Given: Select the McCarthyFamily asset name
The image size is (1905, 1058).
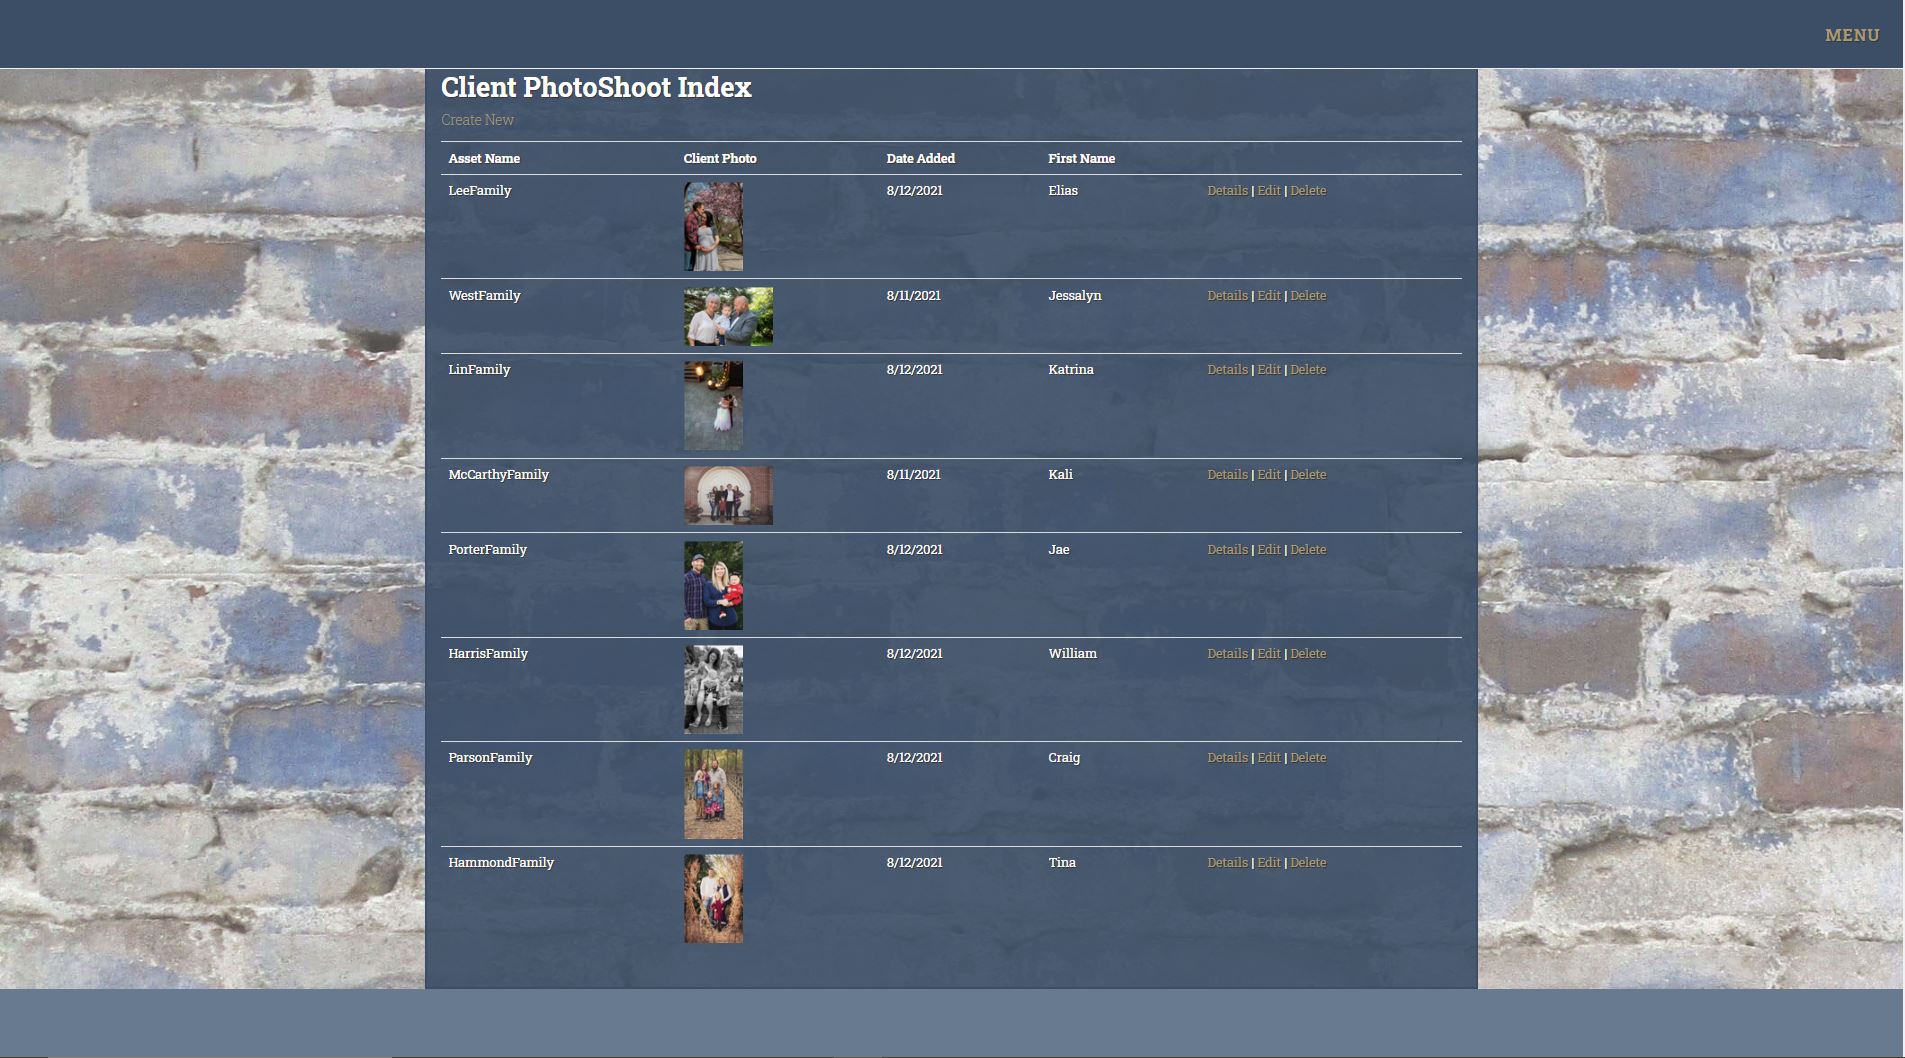Looking at the screenshot, I should click(x=498, y=474).
